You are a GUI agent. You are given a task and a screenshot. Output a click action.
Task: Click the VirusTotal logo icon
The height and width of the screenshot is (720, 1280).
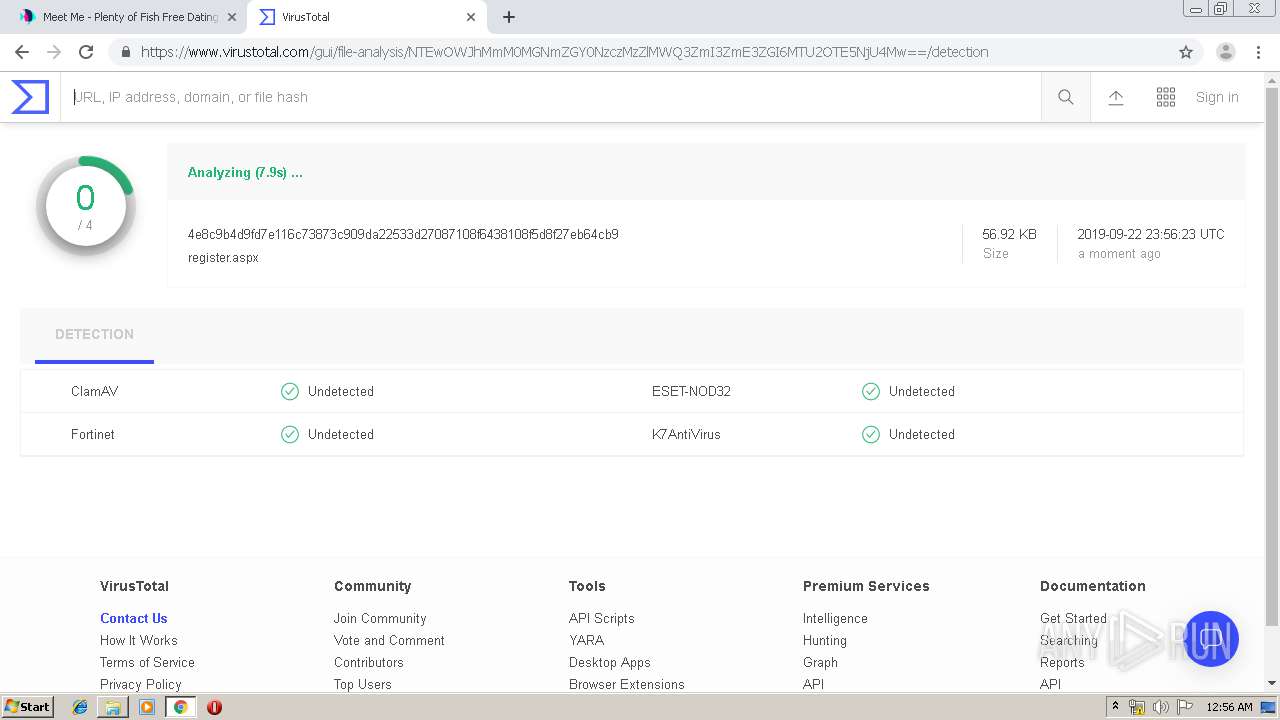[x=30, y=97]
